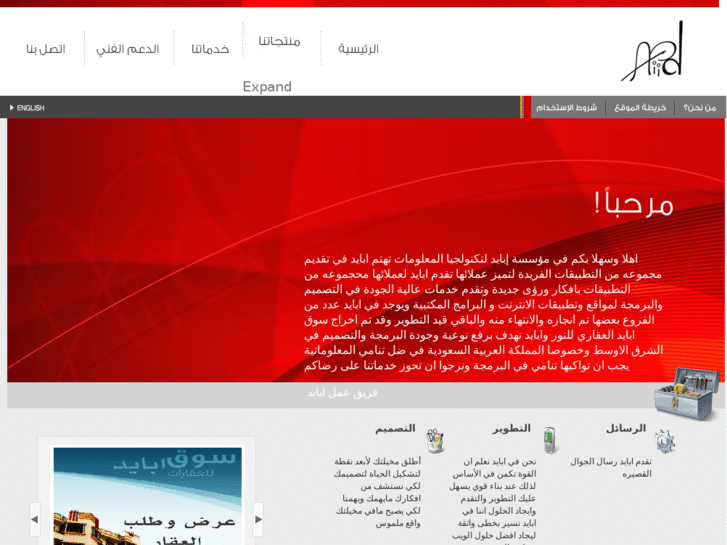
Task: Click the التطوير section heading
Action: click(x=511, y=428)
